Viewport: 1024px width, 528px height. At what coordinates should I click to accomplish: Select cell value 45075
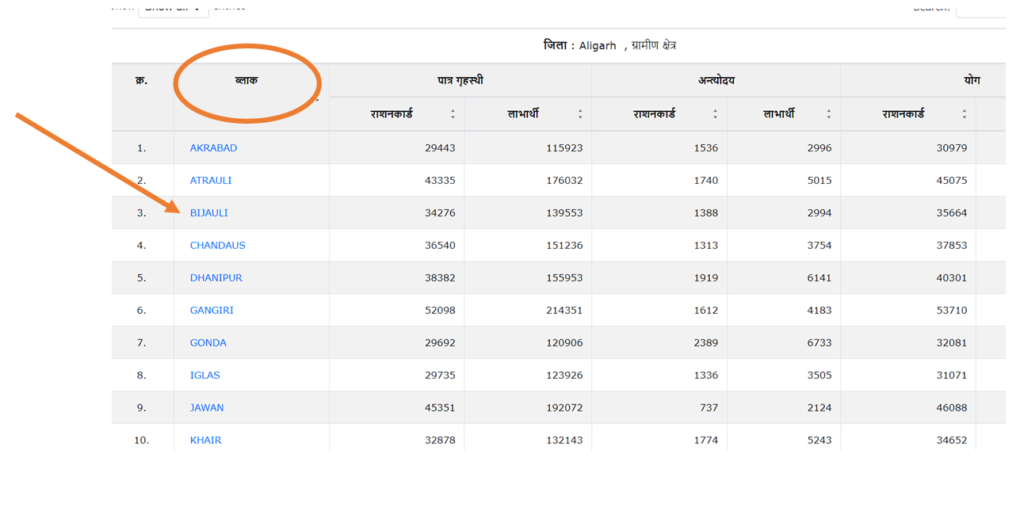952,180
